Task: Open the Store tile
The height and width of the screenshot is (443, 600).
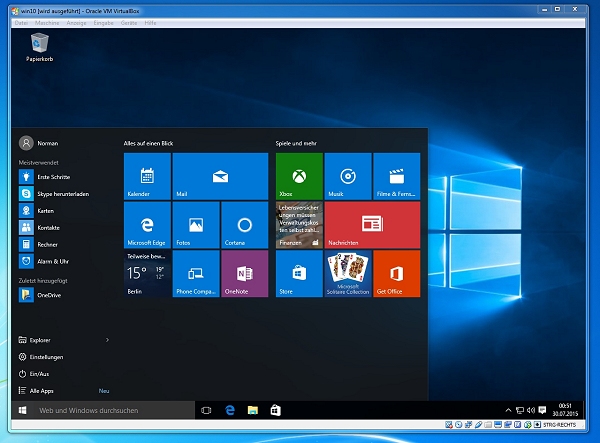Action: click(x=299, y=274)
